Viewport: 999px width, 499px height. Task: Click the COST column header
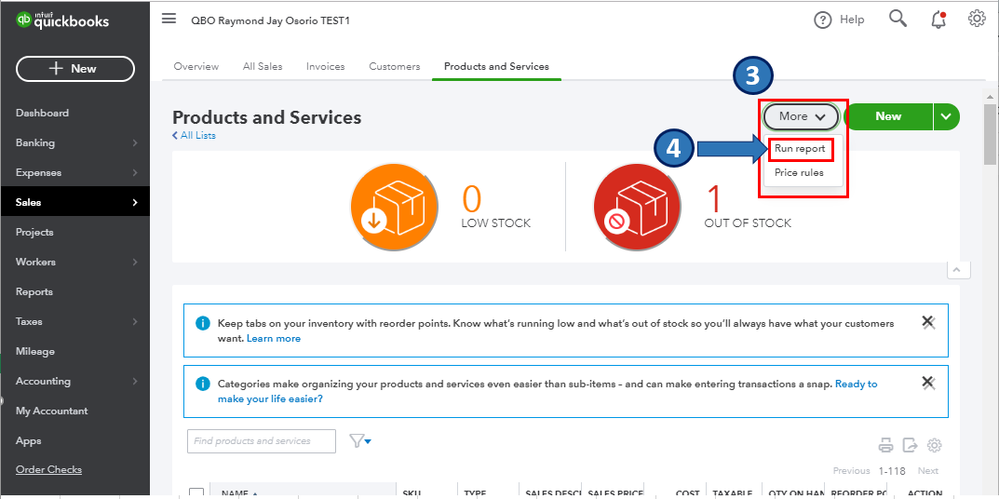[688, 494]
